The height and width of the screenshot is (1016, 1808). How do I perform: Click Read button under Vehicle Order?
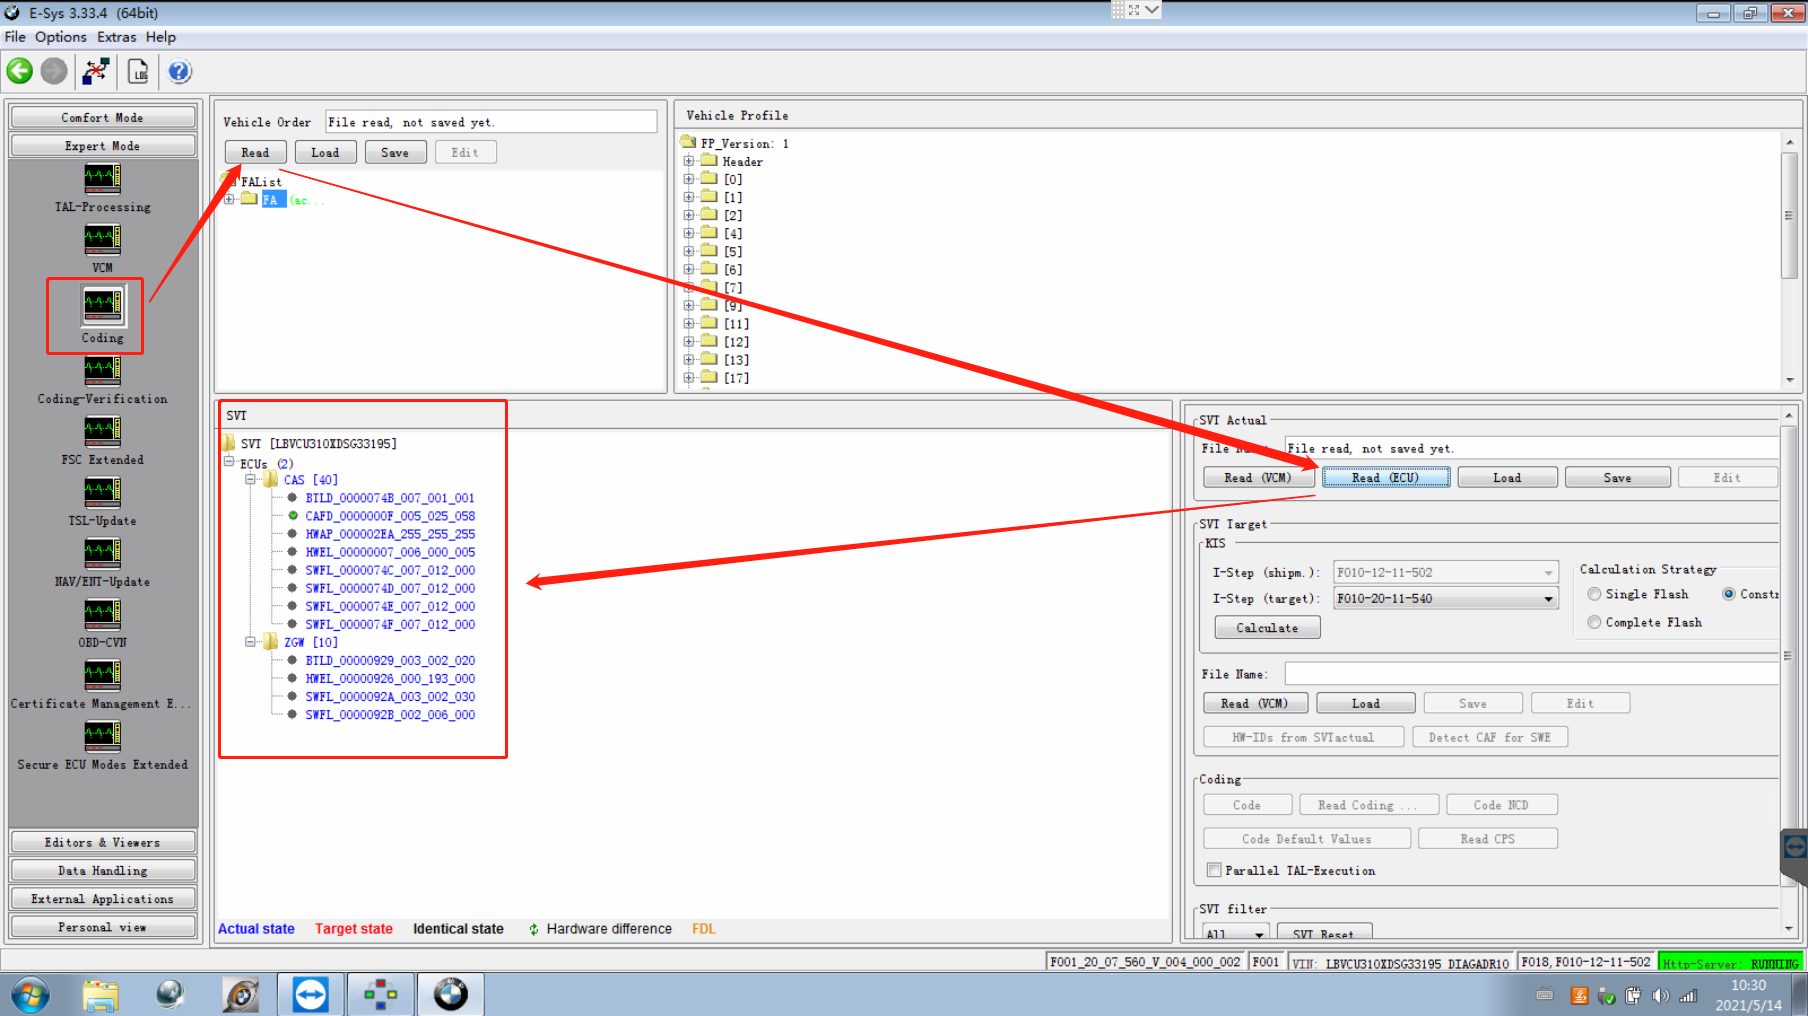point(255,152)
